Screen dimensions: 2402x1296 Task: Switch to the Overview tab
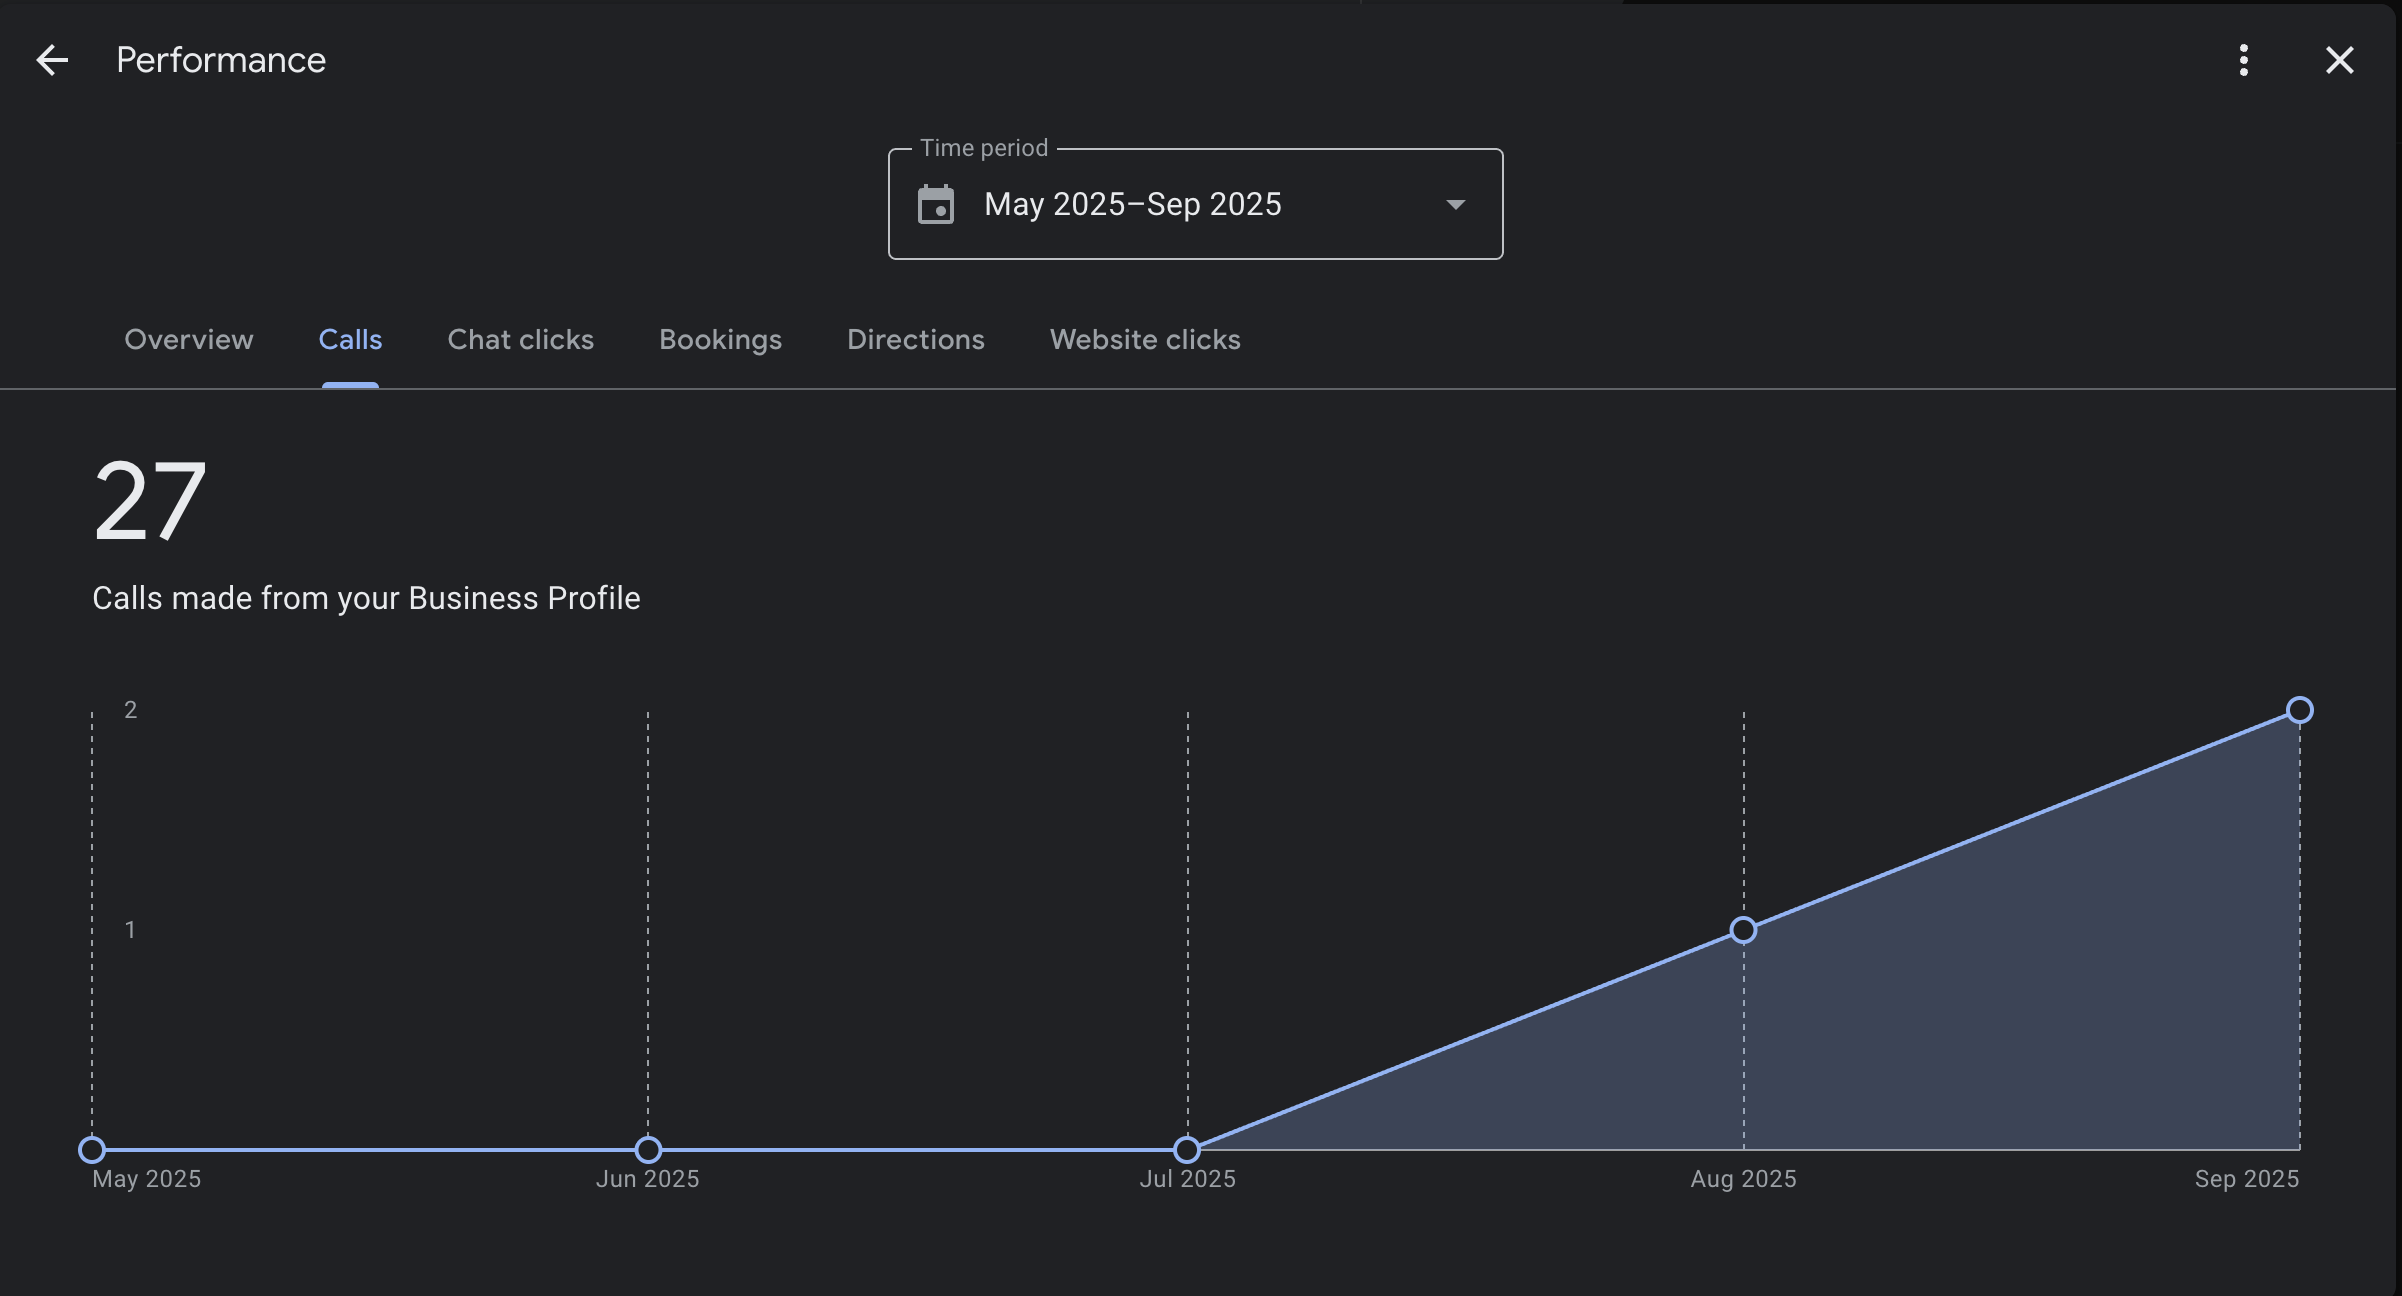click(x=188, y=340)
